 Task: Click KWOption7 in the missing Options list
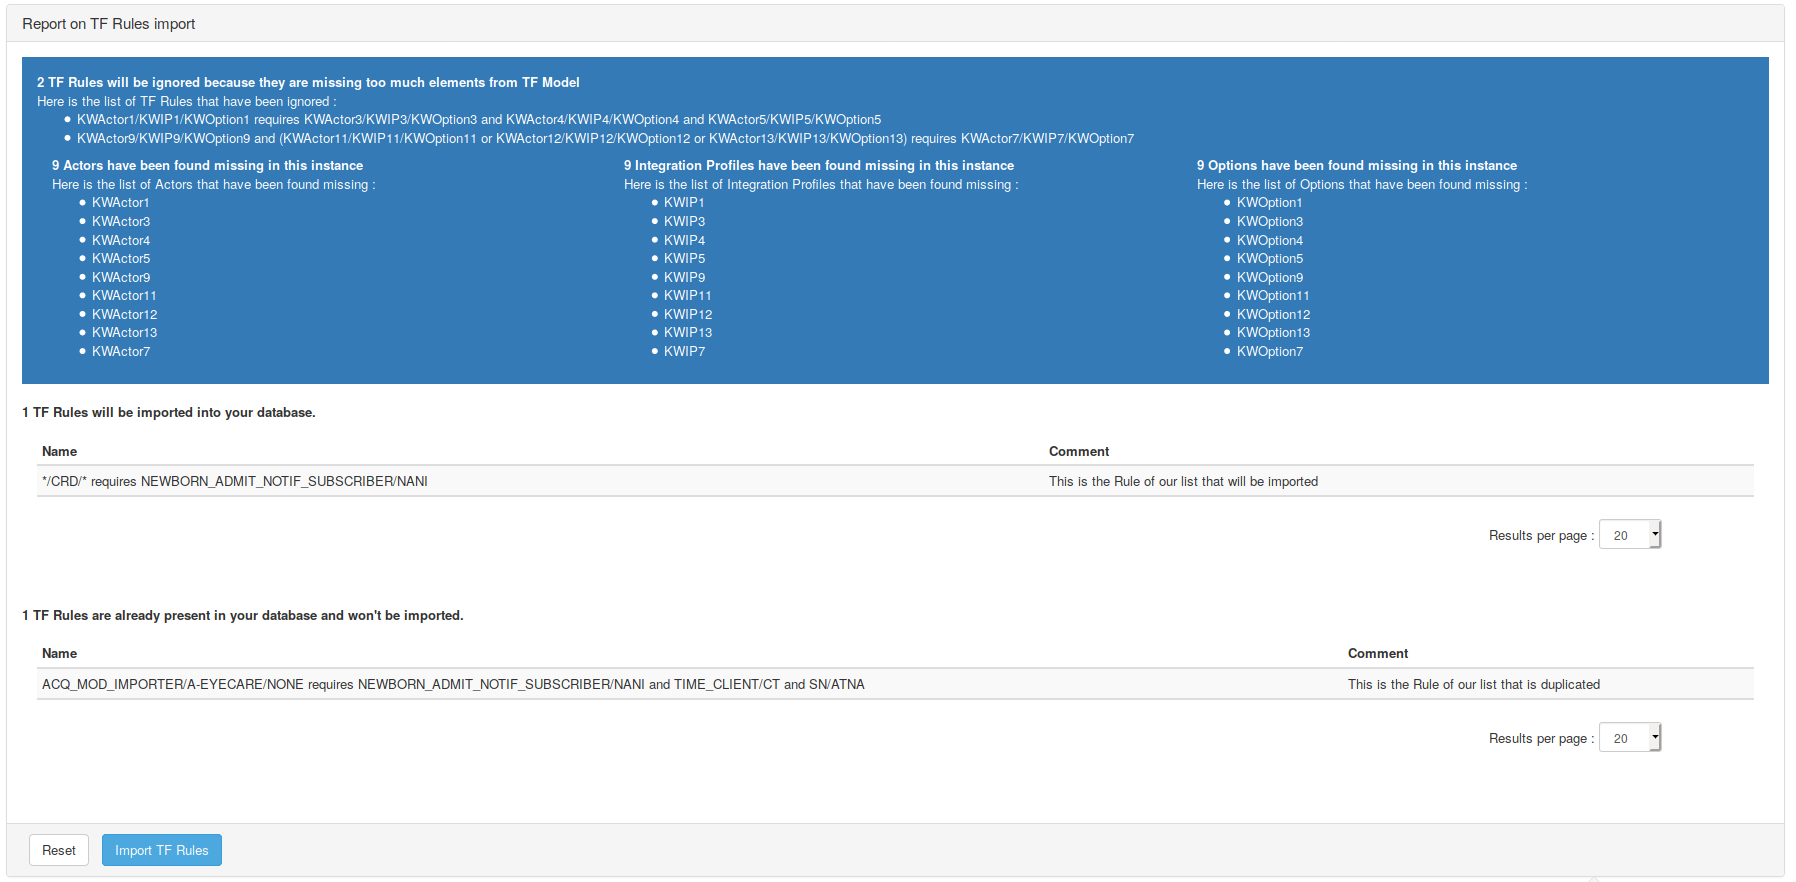pyautogui.click(x=1269, y=351)
